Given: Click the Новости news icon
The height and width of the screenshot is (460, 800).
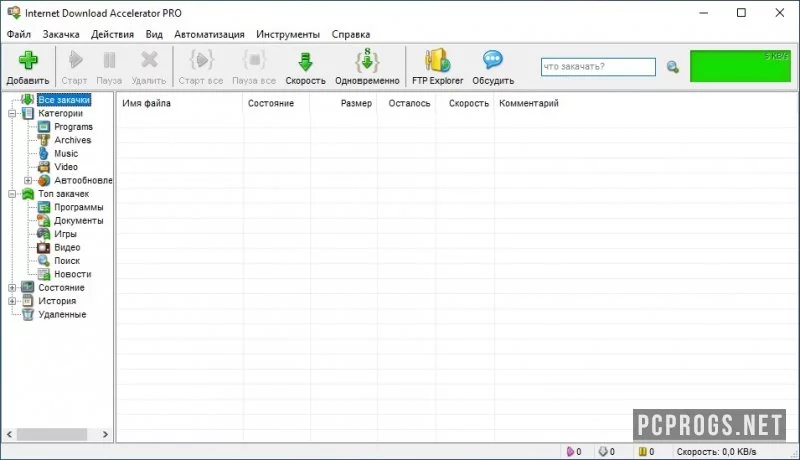Looking at the screenshot, I should pyautogui.click(x=44, y=274).
